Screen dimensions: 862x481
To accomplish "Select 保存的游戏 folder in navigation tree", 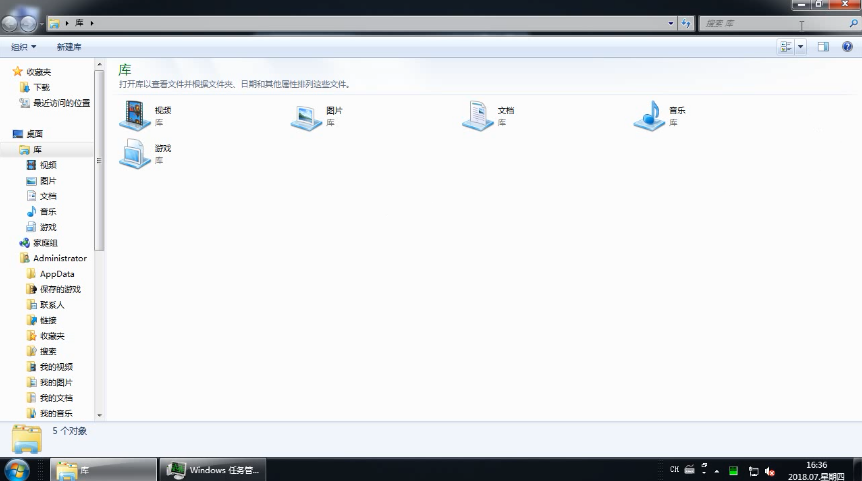I will tap(53, 289).
